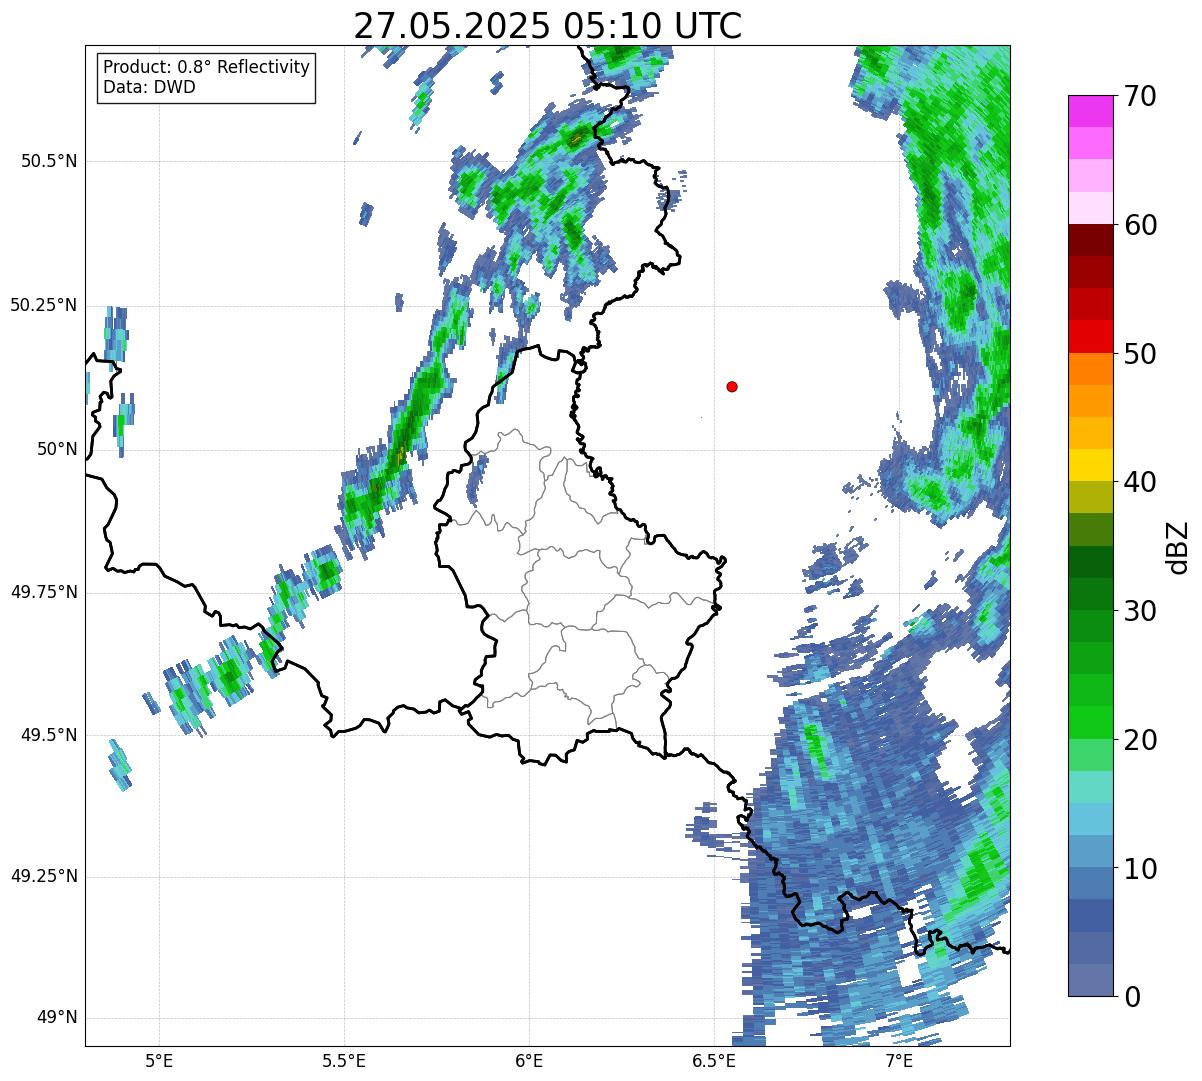Click the longitude label "6.5°E"
The height and width of the screenshot is (1081, 1202).
point(714,1060)
